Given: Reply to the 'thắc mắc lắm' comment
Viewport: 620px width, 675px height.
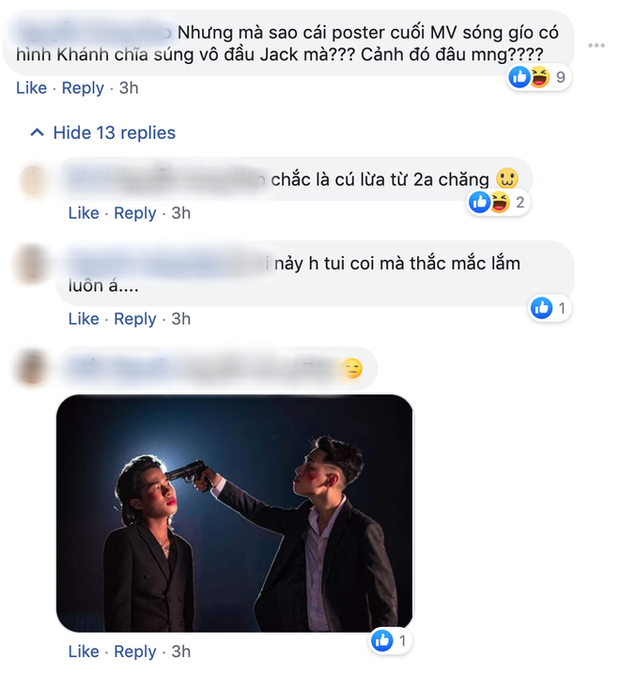Looking at the screenshot, I should coord(135,319).
